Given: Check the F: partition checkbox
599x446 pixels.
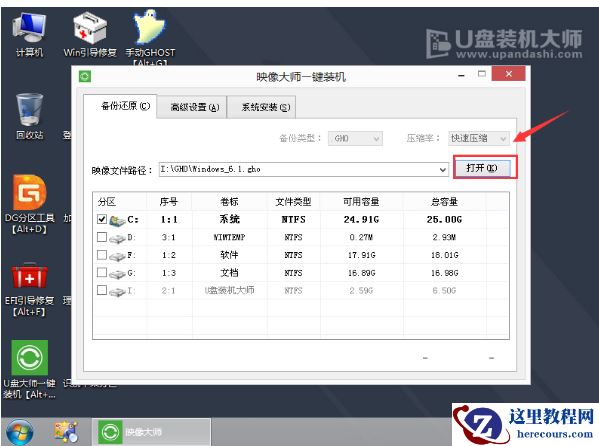Looking at the screenshot, I should tap(102, 255).
